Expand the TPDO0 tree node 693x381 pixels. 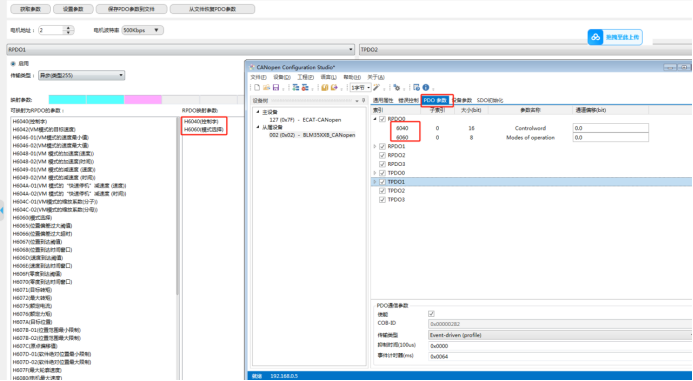(x=375, y=173)
